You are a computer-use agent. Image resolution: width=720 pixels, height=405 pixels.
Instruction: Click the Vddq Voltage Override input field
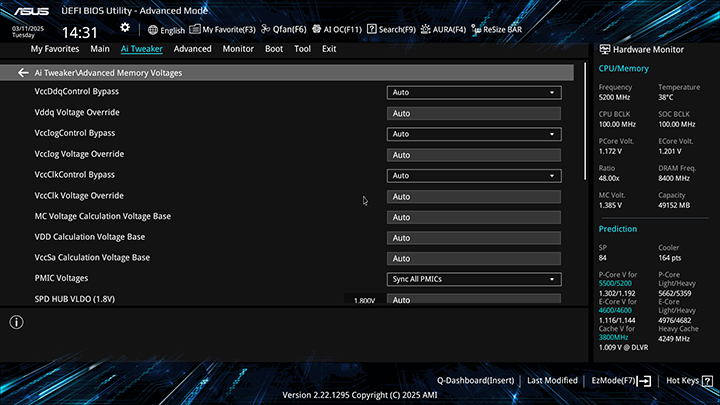[x=473, y=114]
